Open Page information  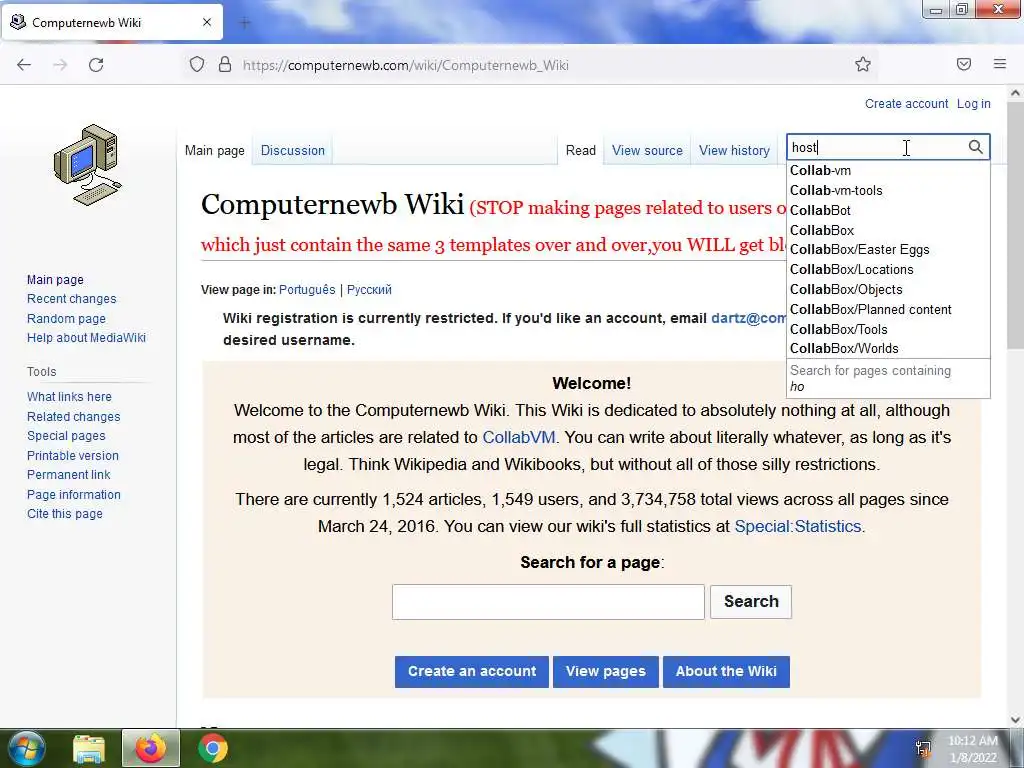tap(74, 494)
